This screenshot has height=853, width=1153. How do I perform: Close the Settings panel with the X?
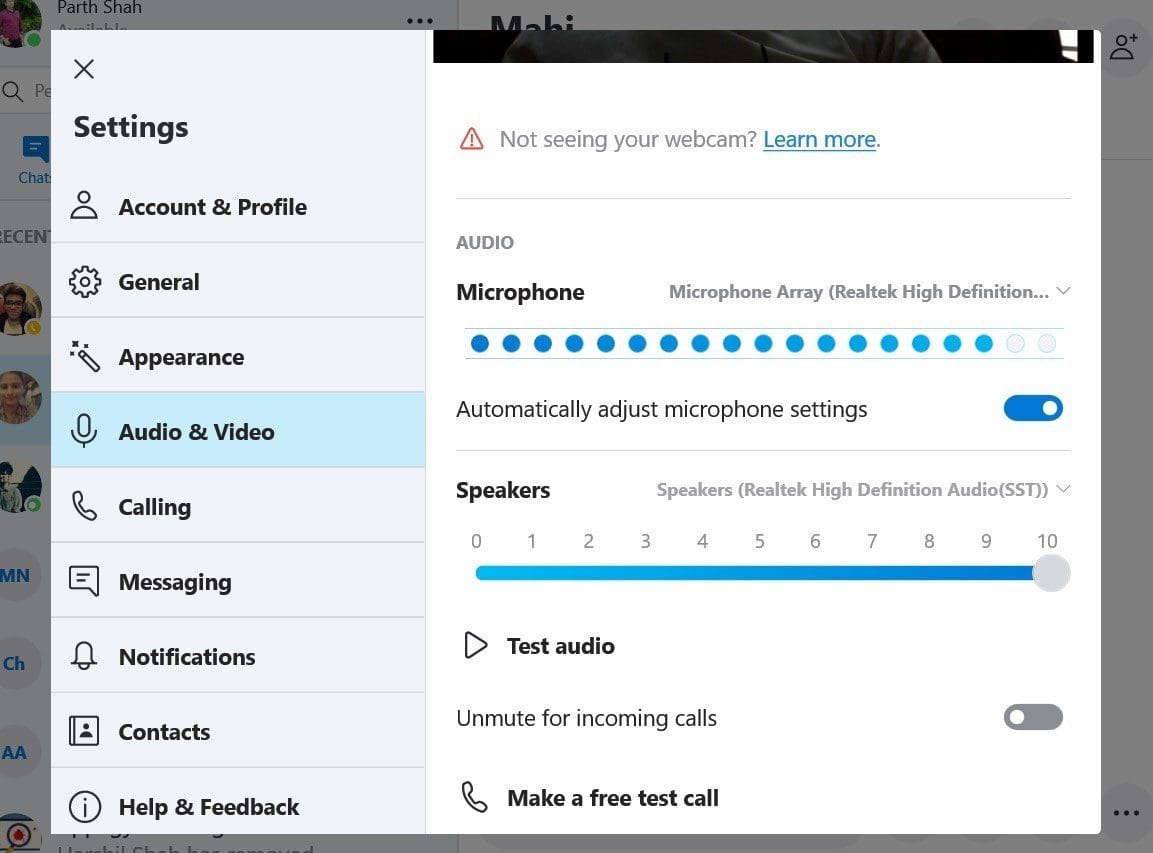click(x=84, y=69)
